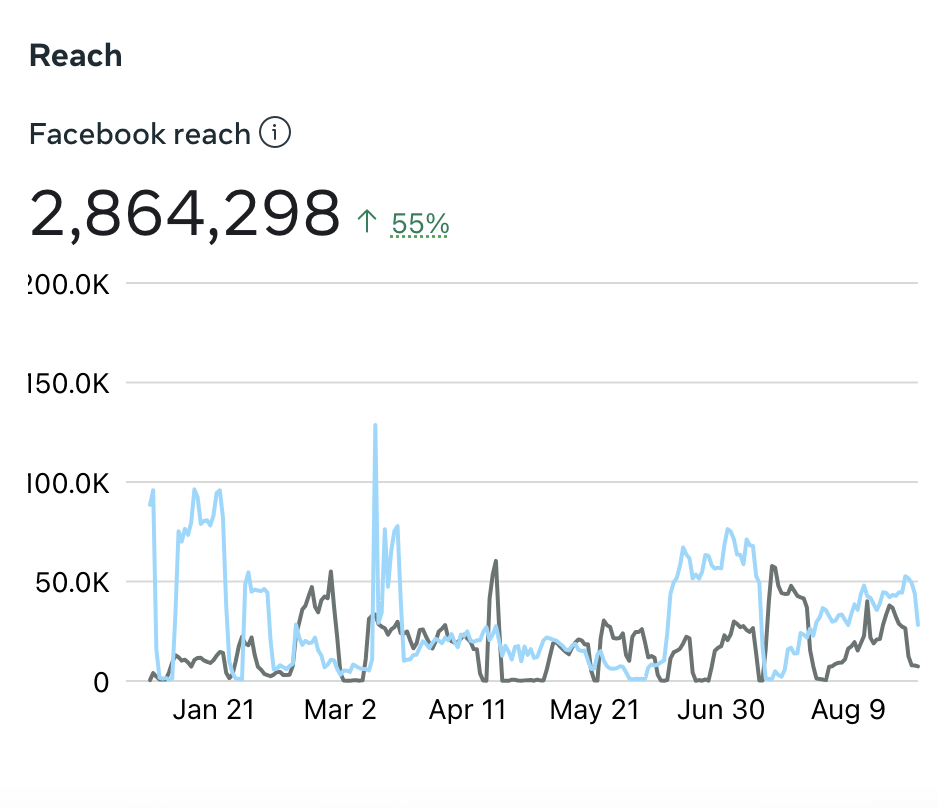Click the tallest light blue spike's peak
This screenshot has height=808, width=938.
(x=375, y=425)
